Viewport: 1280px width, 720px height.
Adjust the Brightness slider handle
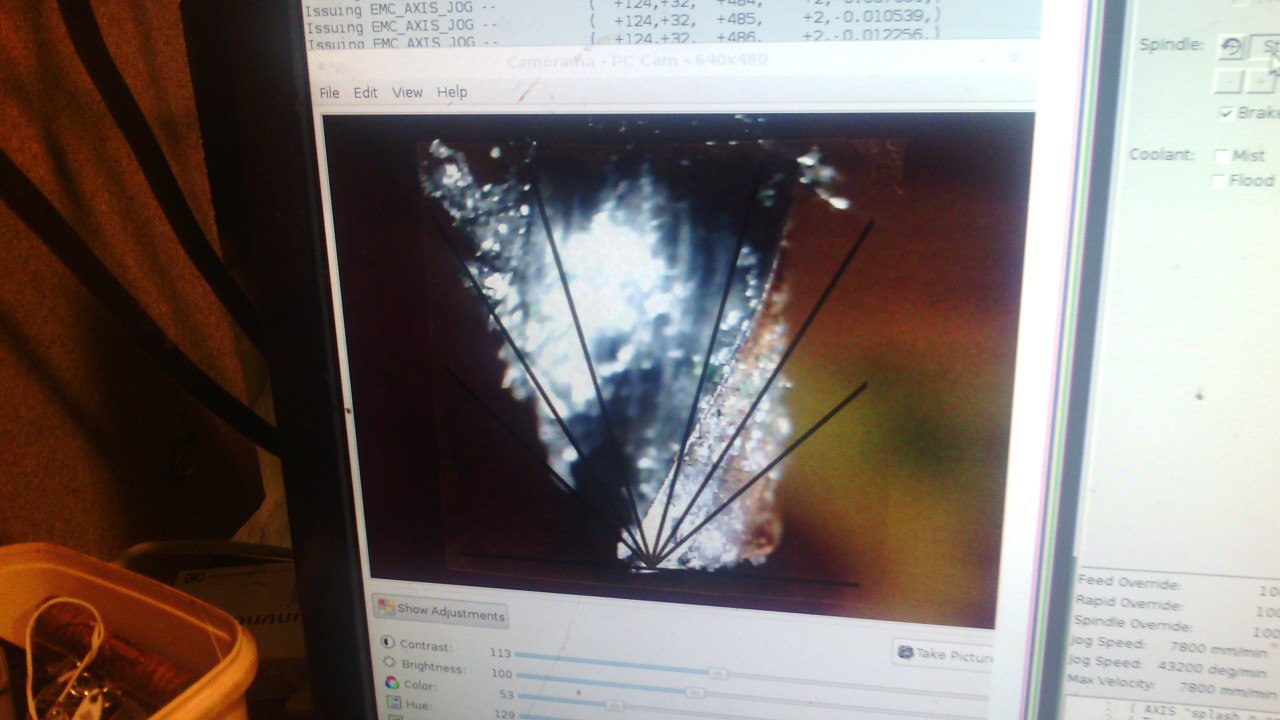click(695, 692)
